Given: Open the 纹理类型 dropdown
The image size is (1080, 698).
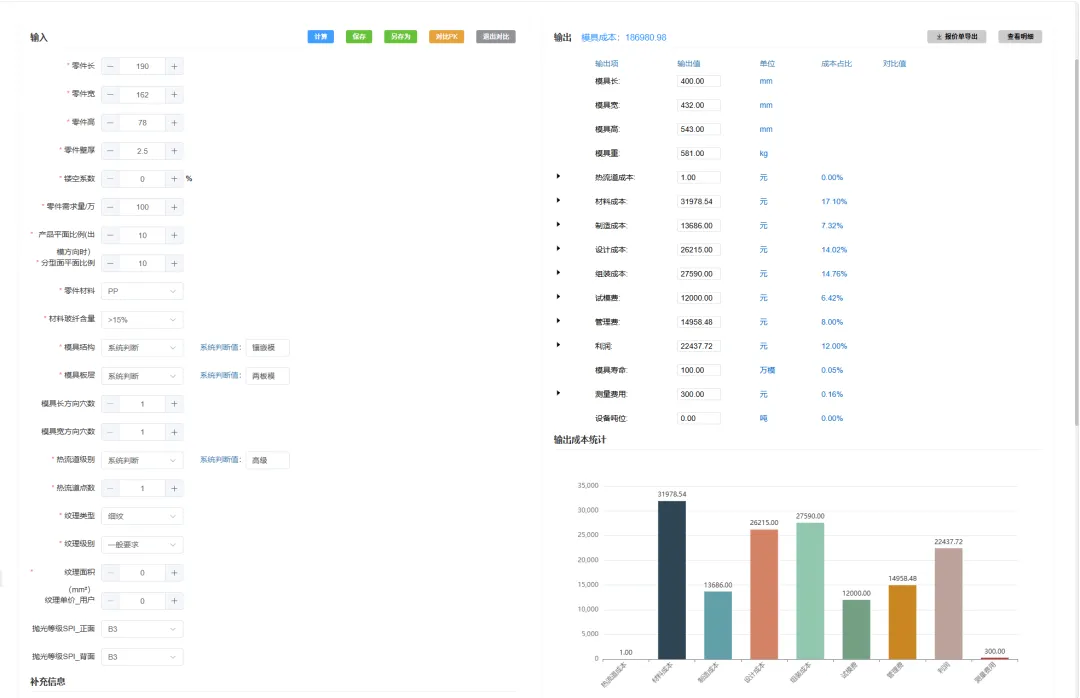Looking at the screenshot, I should click(x=142, y=516).
